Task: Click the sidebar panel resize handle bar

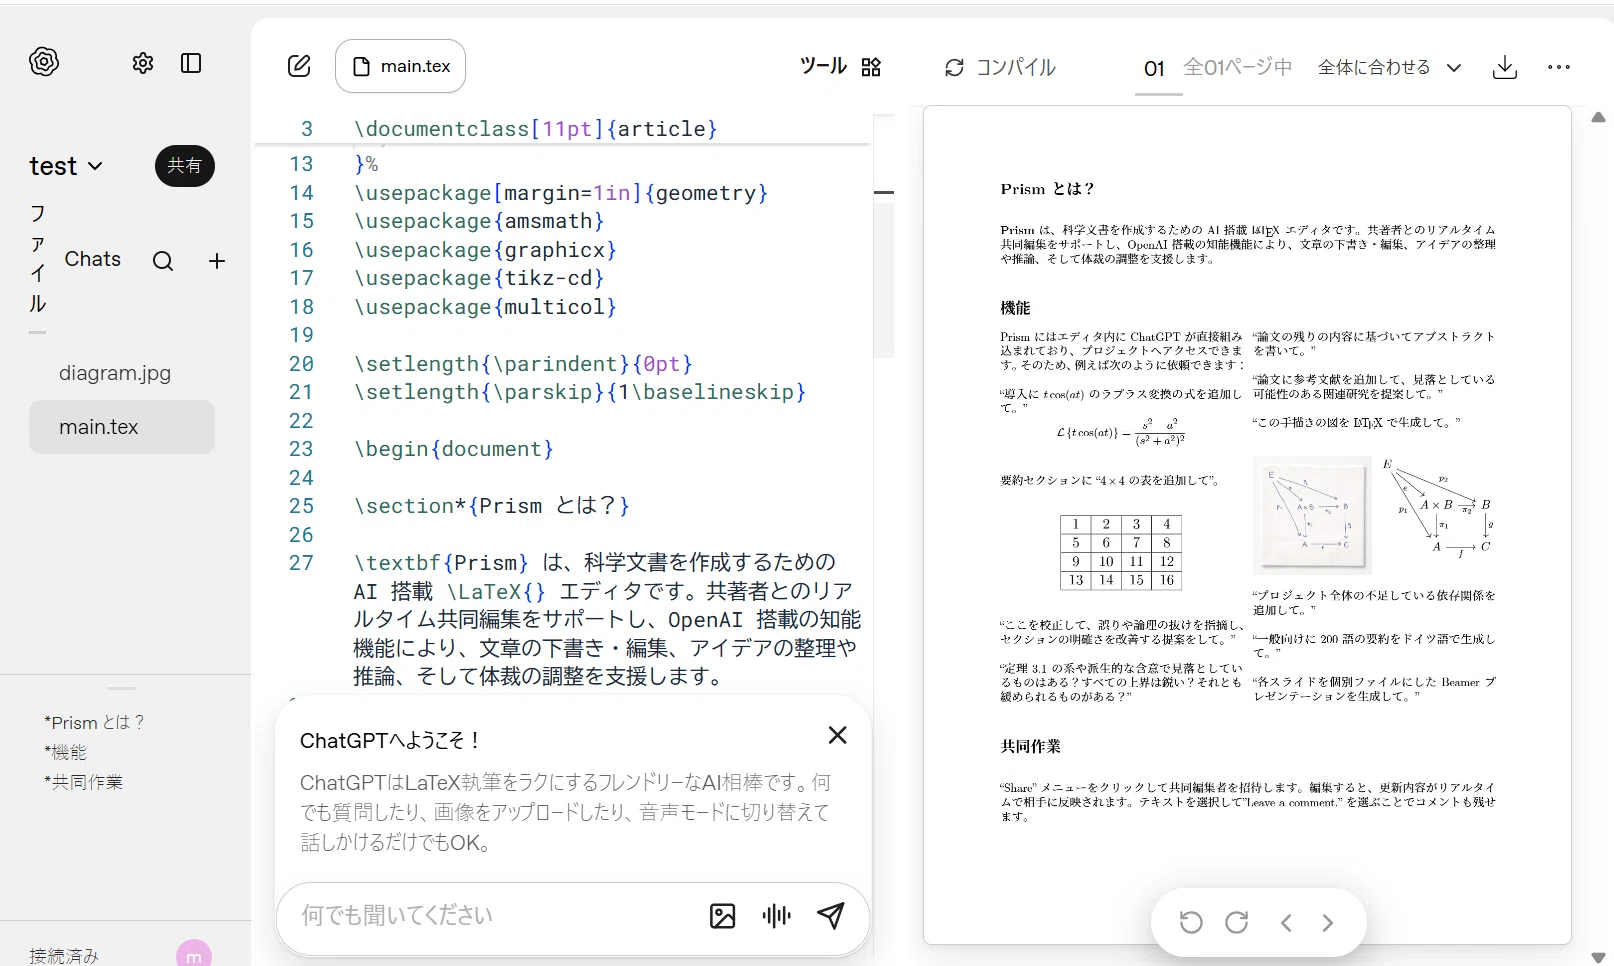Action: tap(122, 688)
